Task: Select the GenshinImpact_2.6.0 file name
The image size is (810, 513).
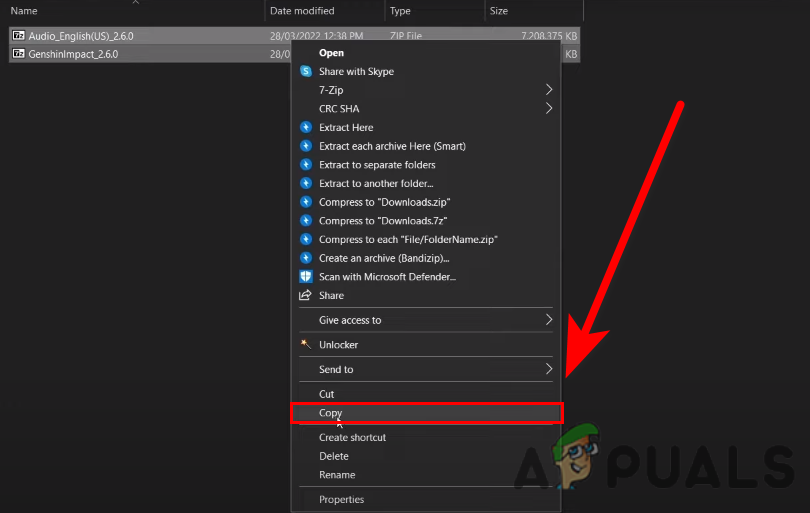Action: pyautogui.click(x=73, y=54)
